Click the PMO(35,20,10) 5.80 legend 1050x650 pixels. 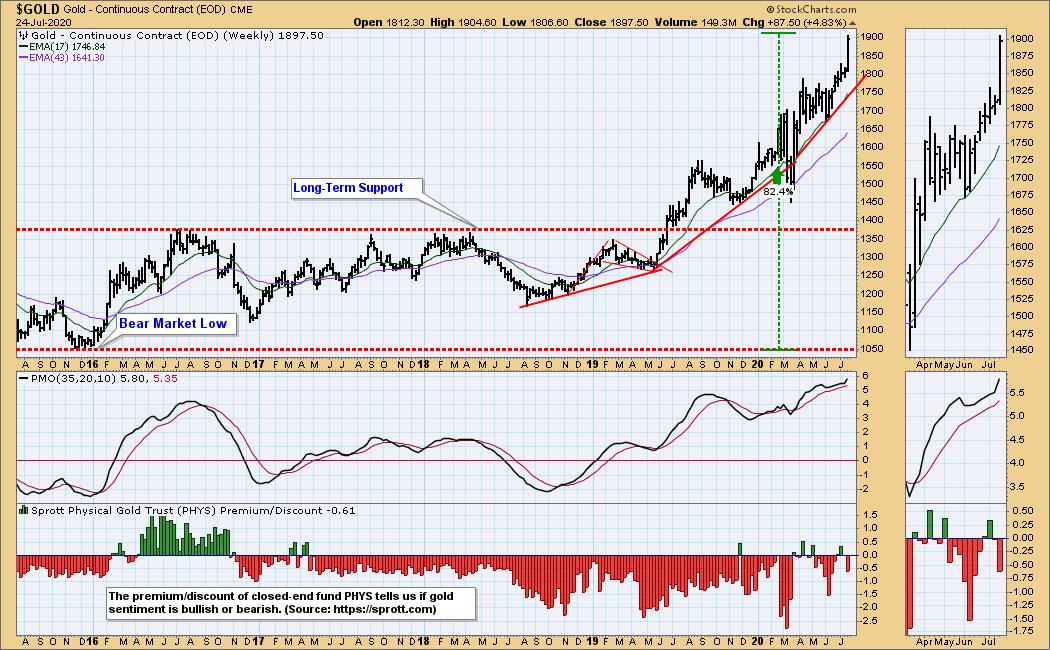83,378
